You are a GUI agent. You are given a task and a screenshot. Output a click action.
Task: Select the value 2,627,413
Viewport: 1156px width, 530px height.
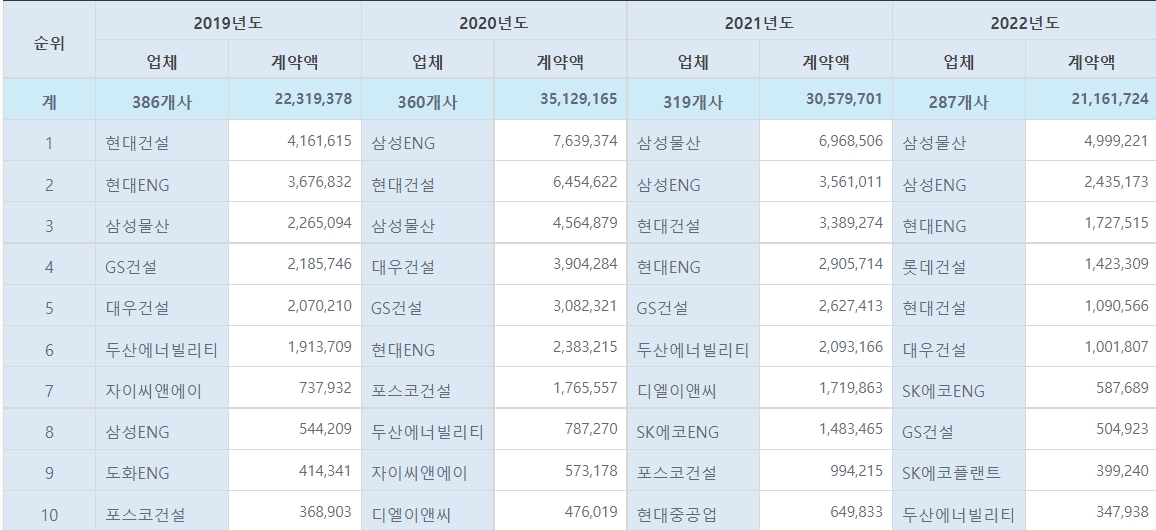coord(826,305)
